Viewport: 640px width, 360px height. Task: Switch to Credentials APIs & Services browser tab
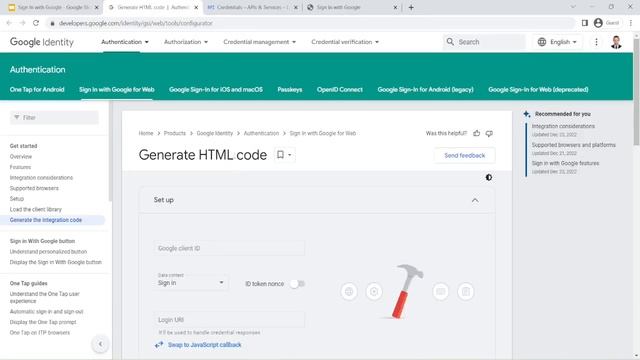coord(252,7)
